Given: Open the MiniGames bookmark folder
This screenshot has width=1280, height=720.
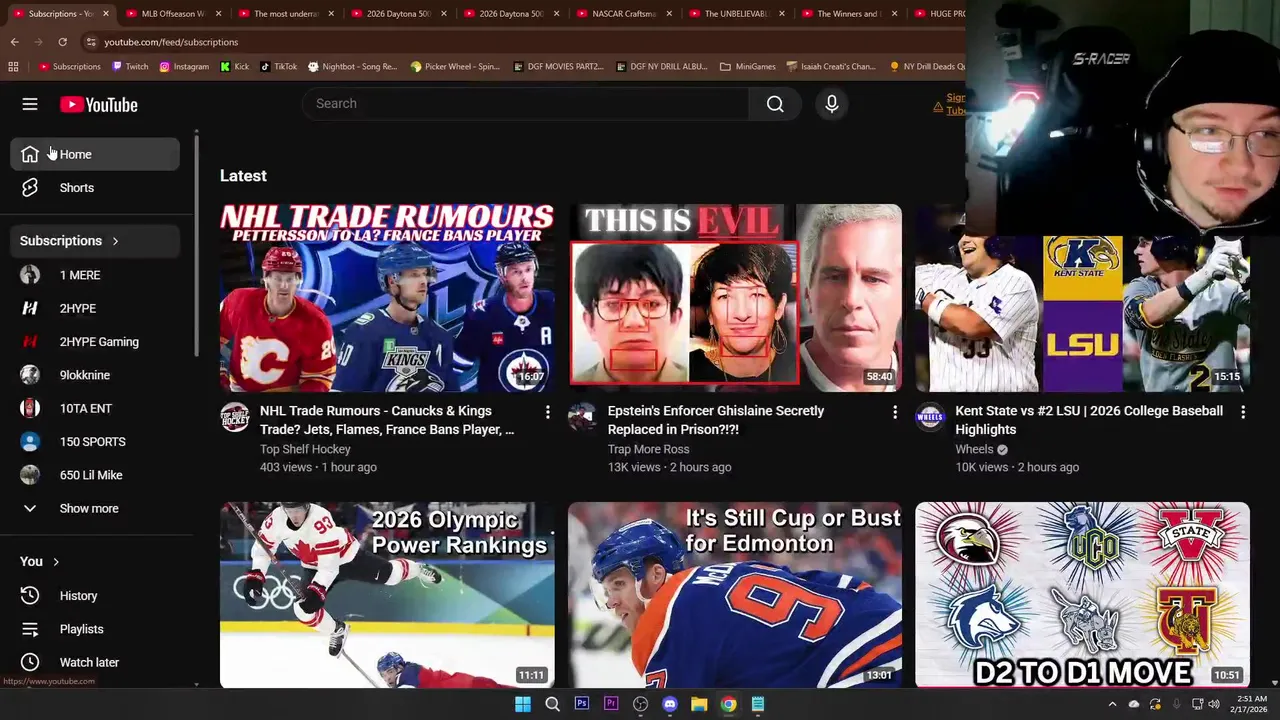Looking at the screenshot, I should tap(747, 66).
